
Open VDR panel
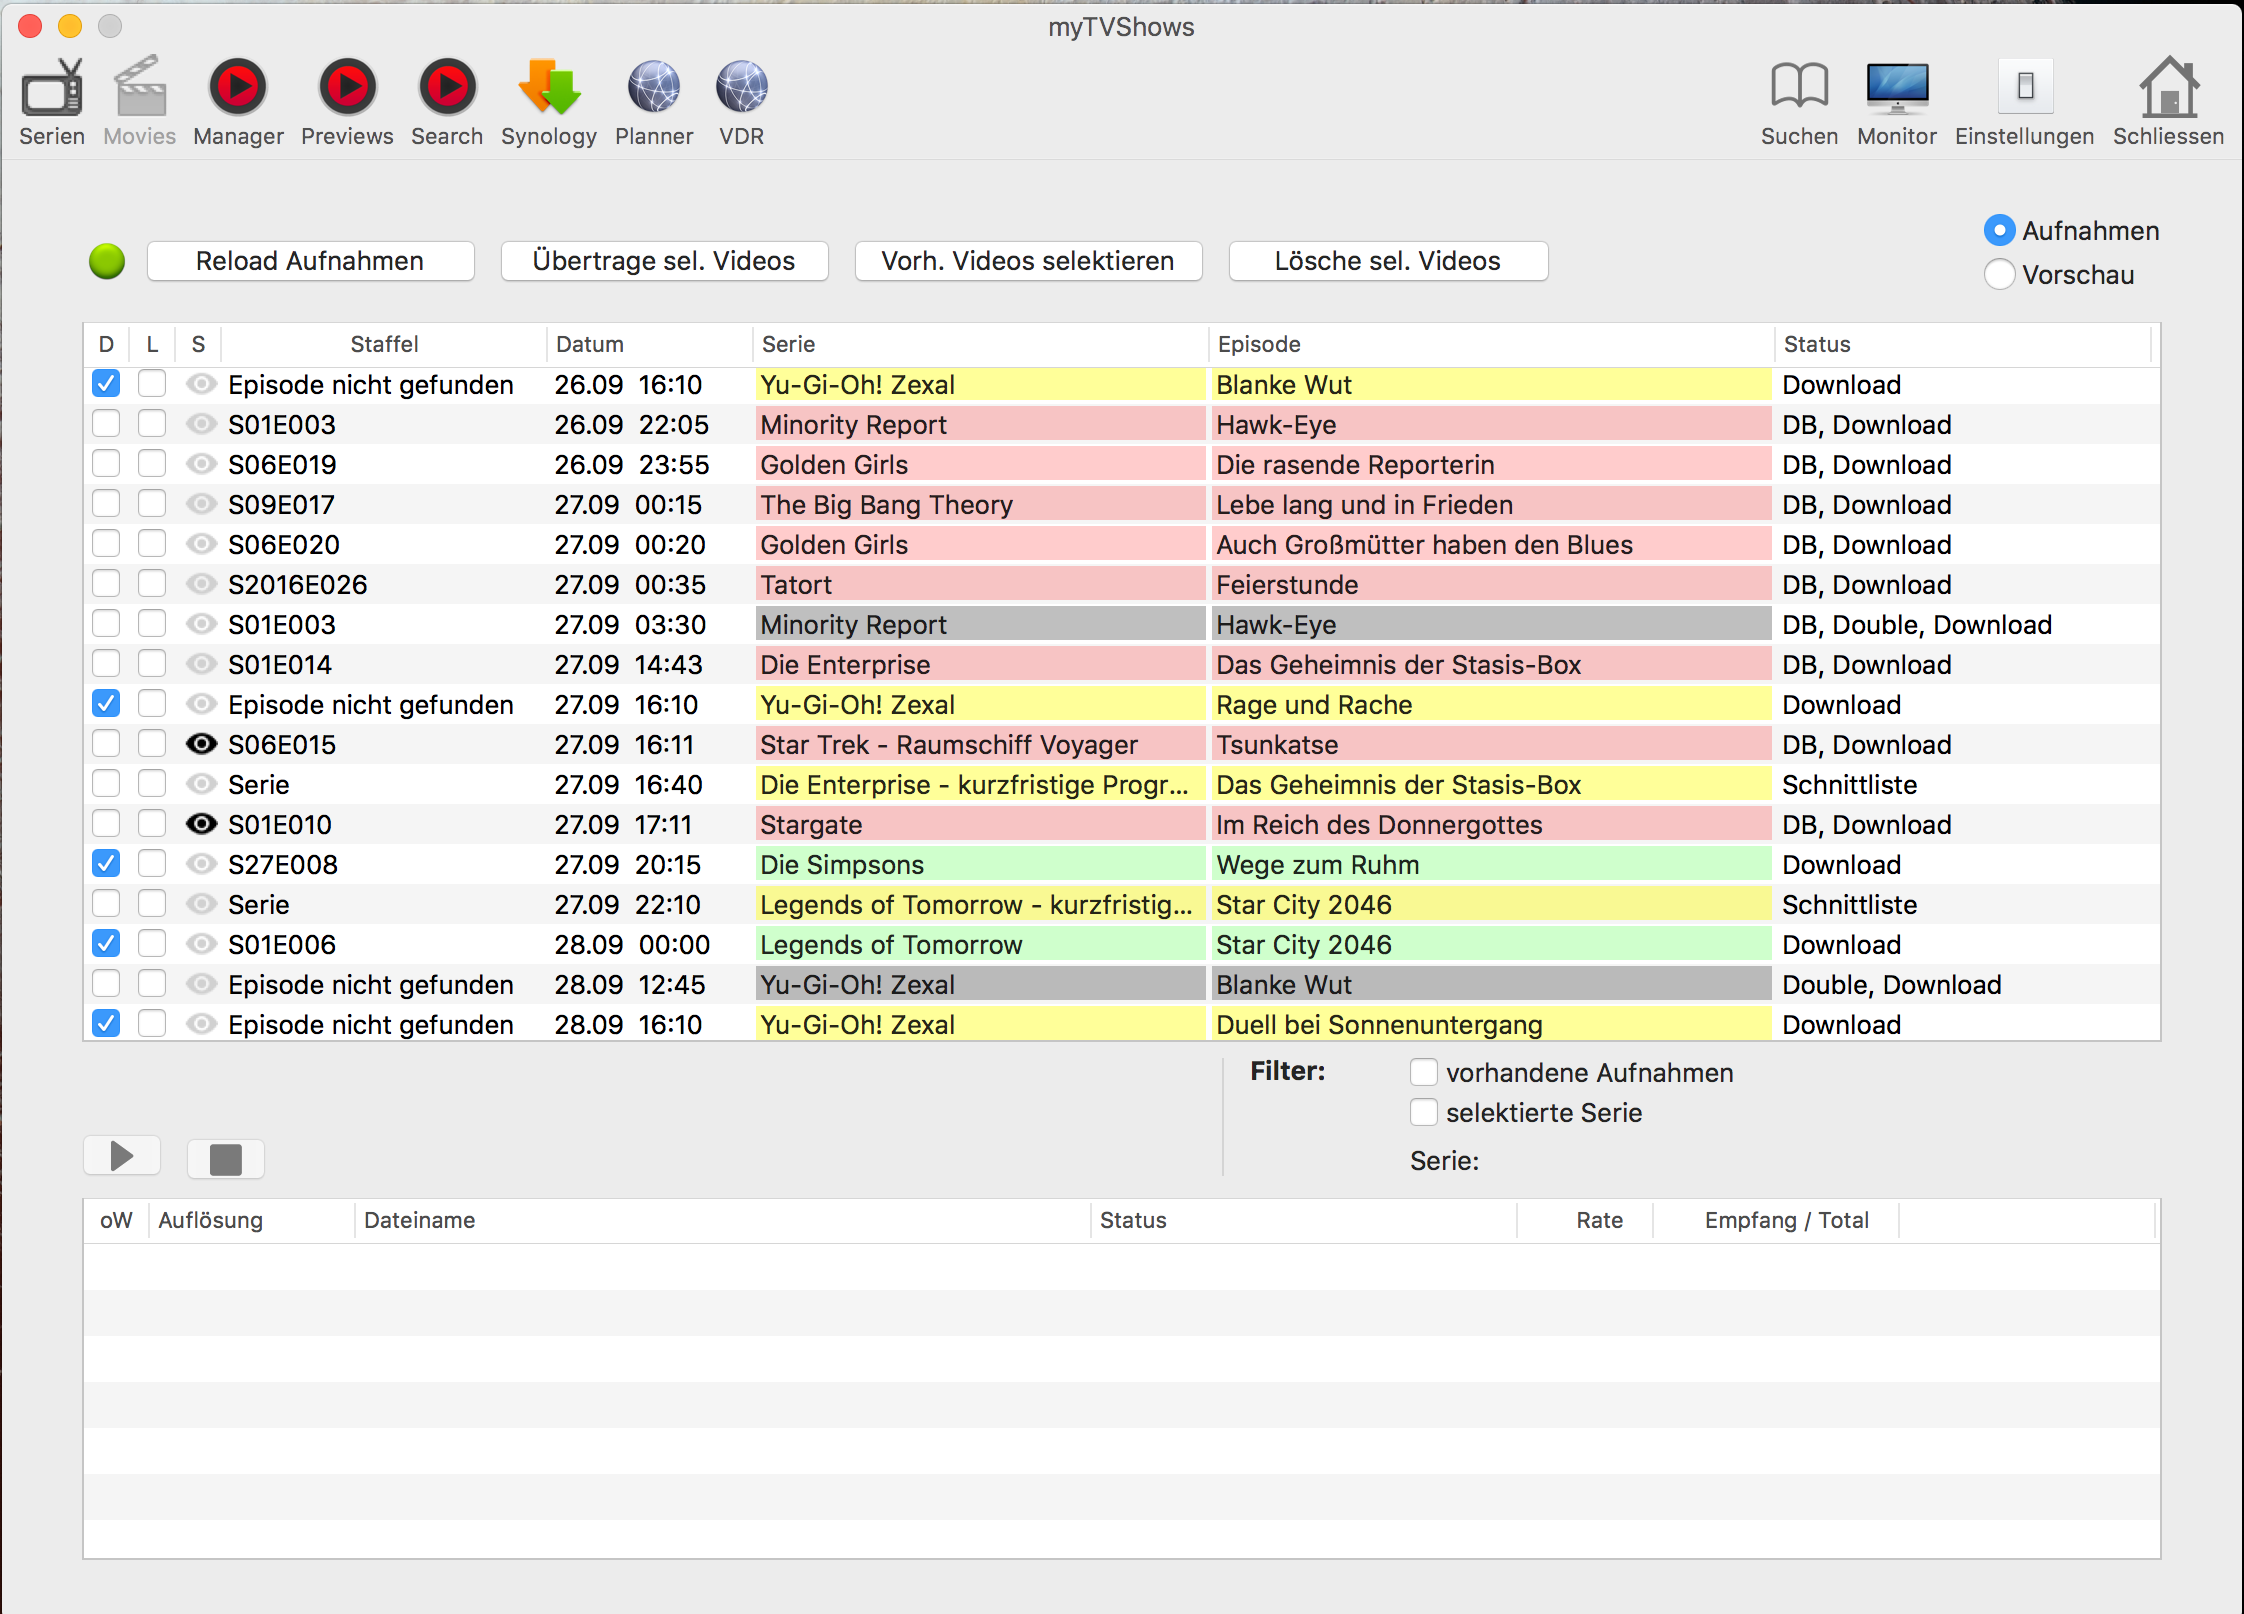740,101
